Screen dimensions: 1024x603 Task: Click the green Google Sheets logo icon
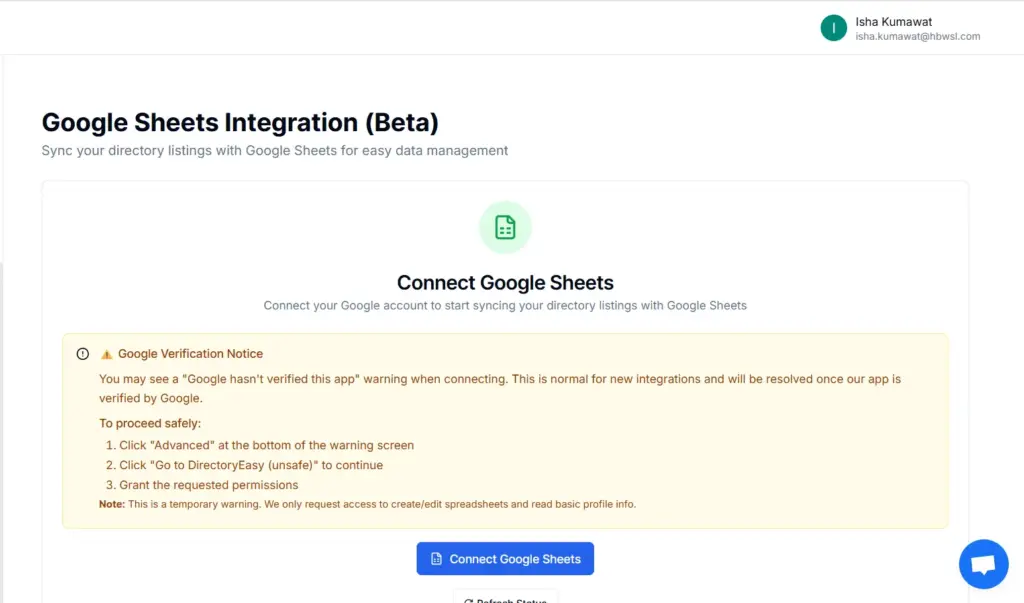[x=505, y=226]
